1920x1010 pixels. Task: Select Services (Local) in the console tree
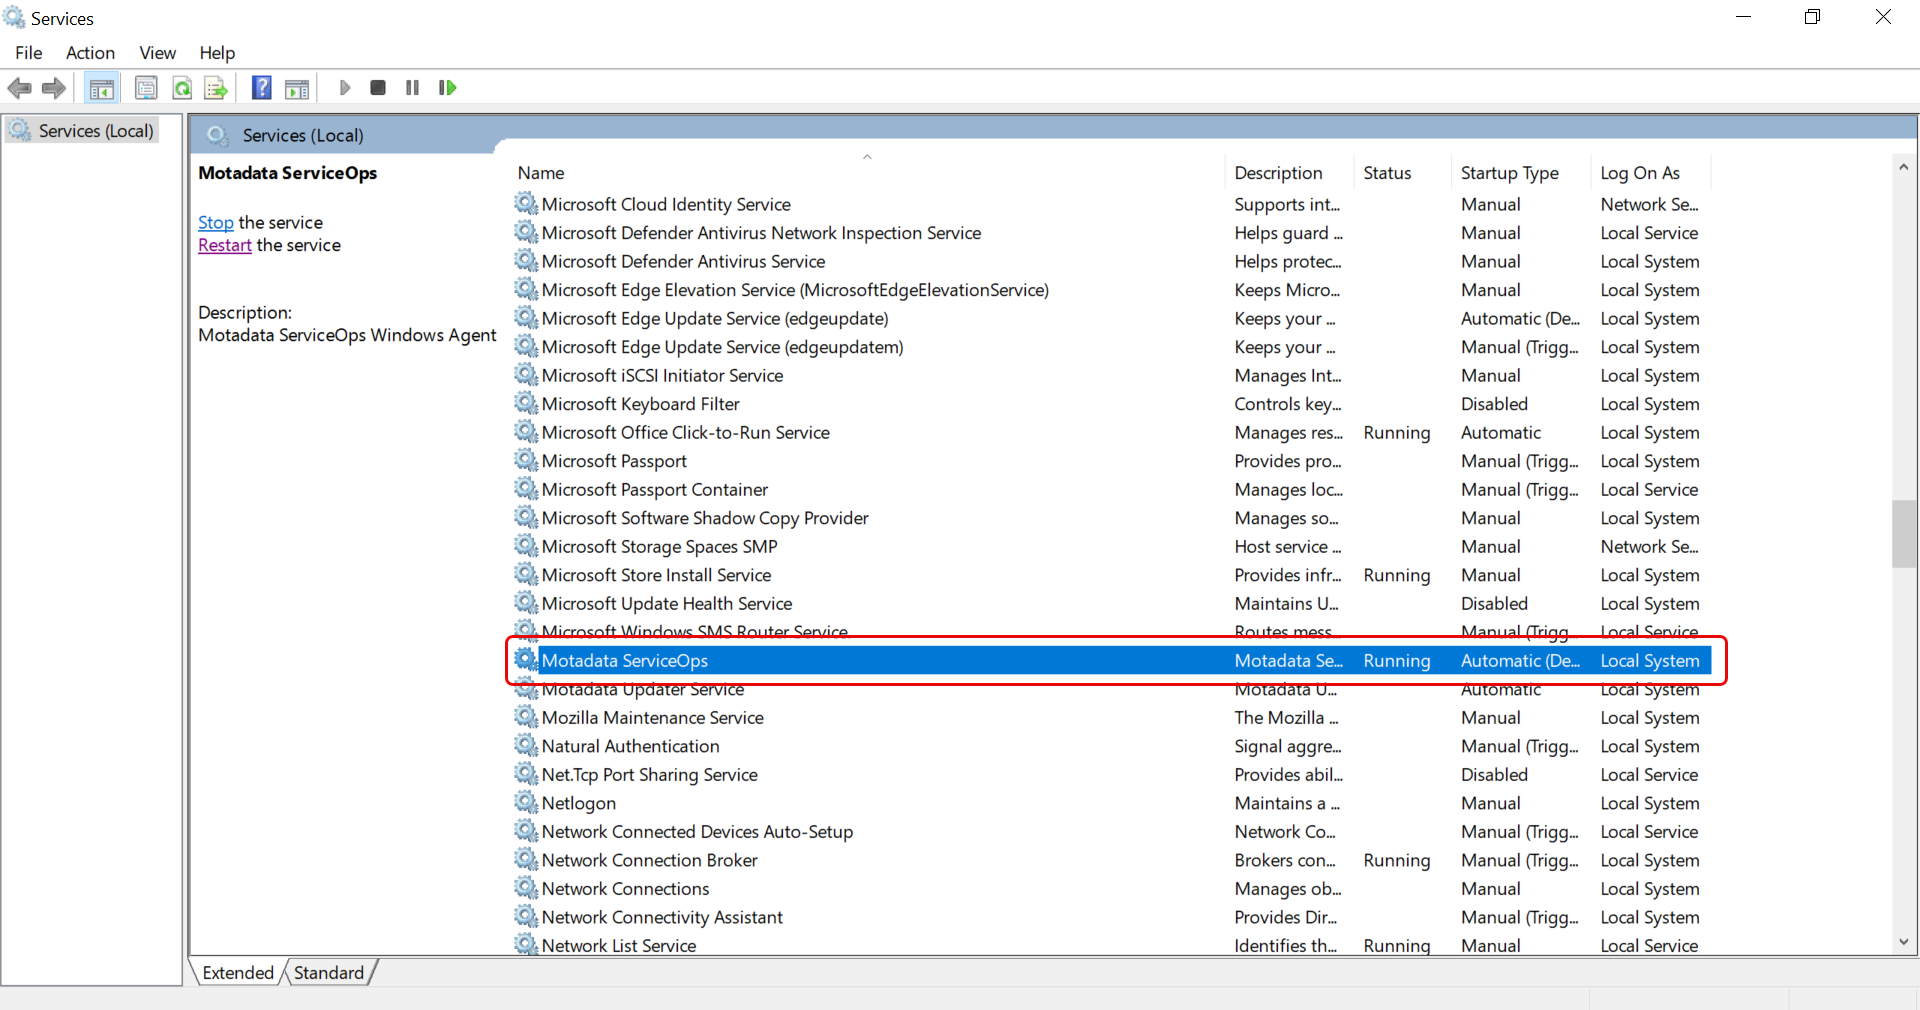95,131
